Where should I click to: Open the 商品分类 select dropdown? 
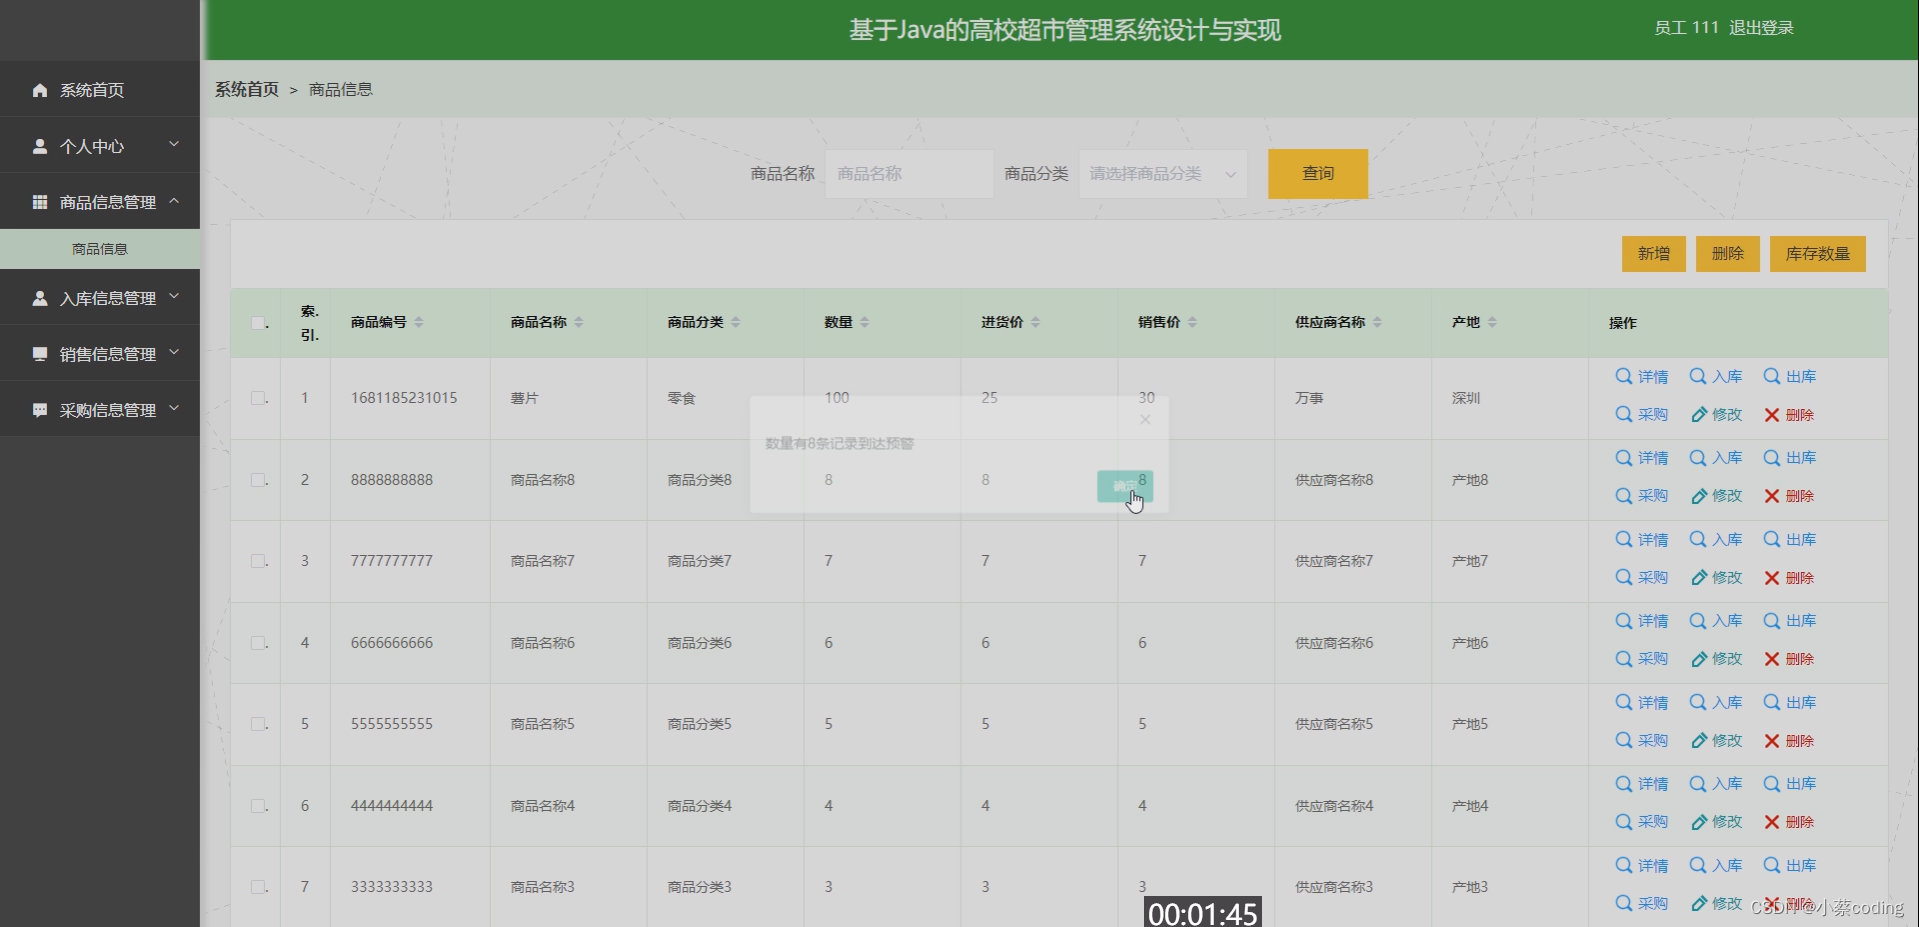click(x=1163, y=174)
